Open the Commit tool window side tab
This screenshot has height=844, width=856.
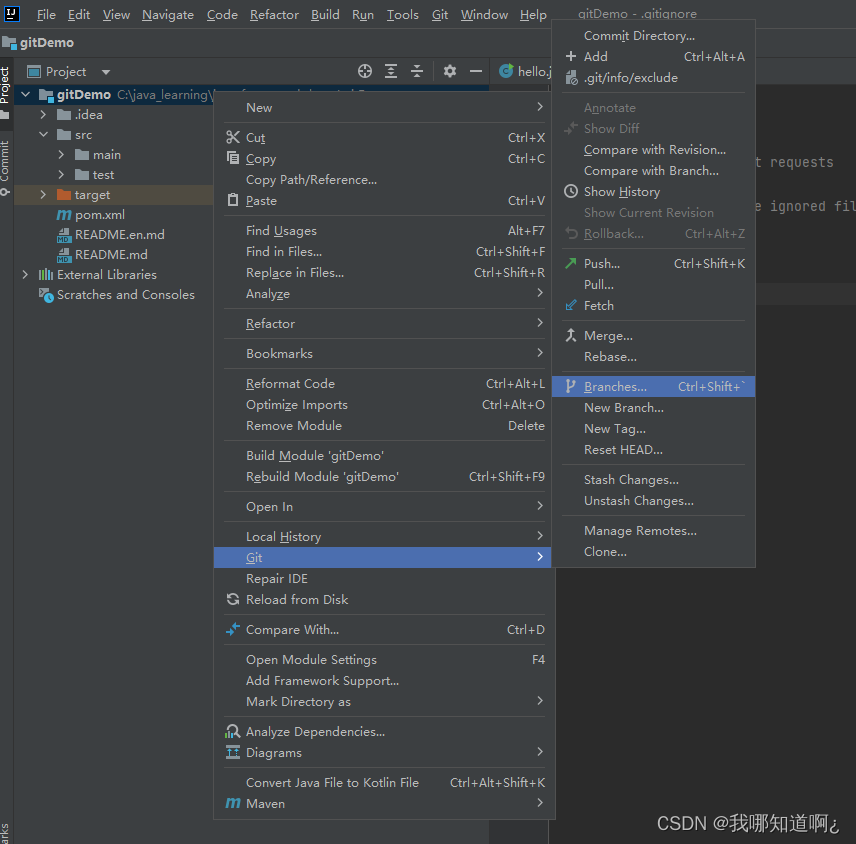point(5,167)
